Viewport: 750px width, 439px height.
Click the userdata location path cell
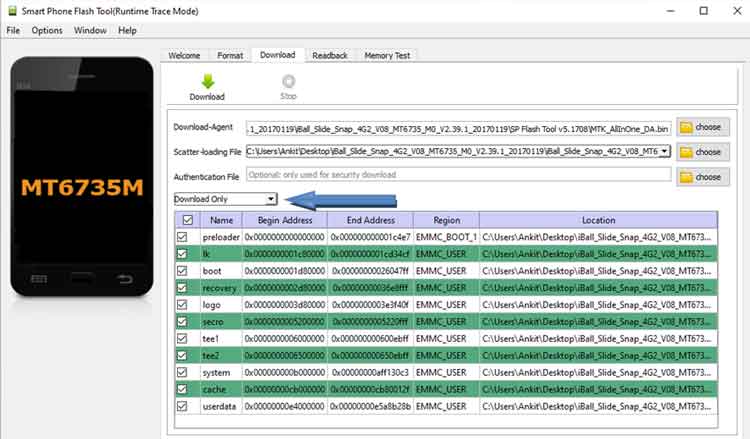[x=598, y=406]
